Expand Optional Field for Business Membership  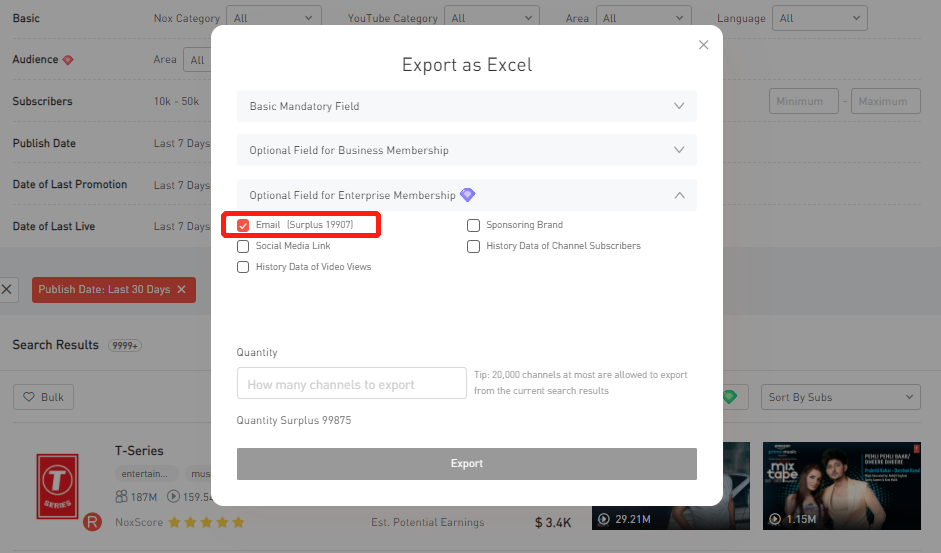tap(466, 150)
